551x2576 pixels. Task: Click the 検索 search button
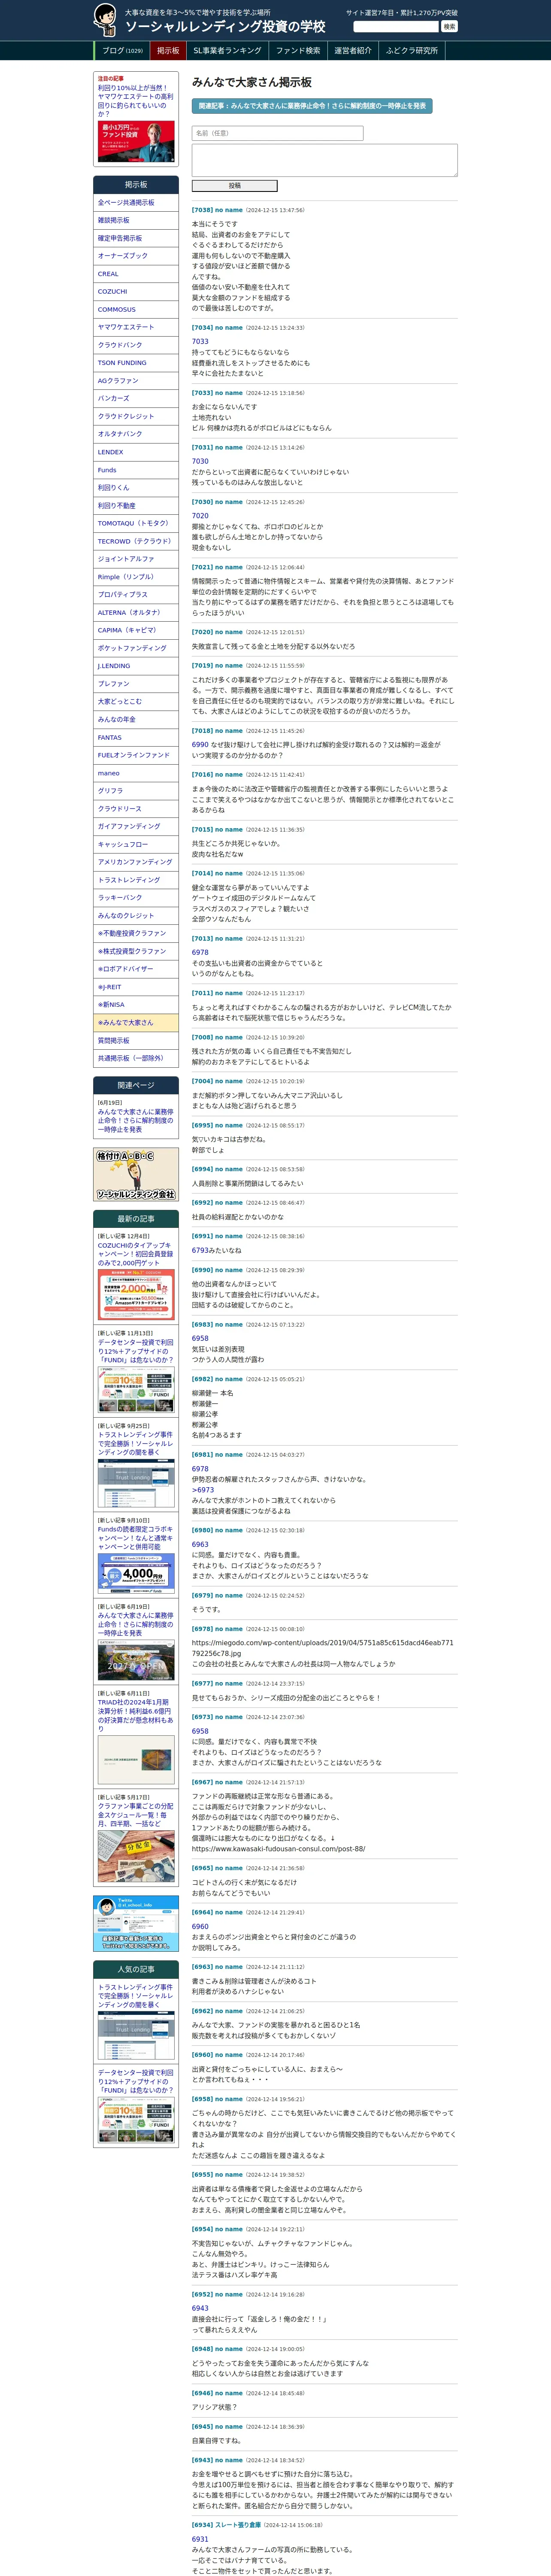click(449, 27)
